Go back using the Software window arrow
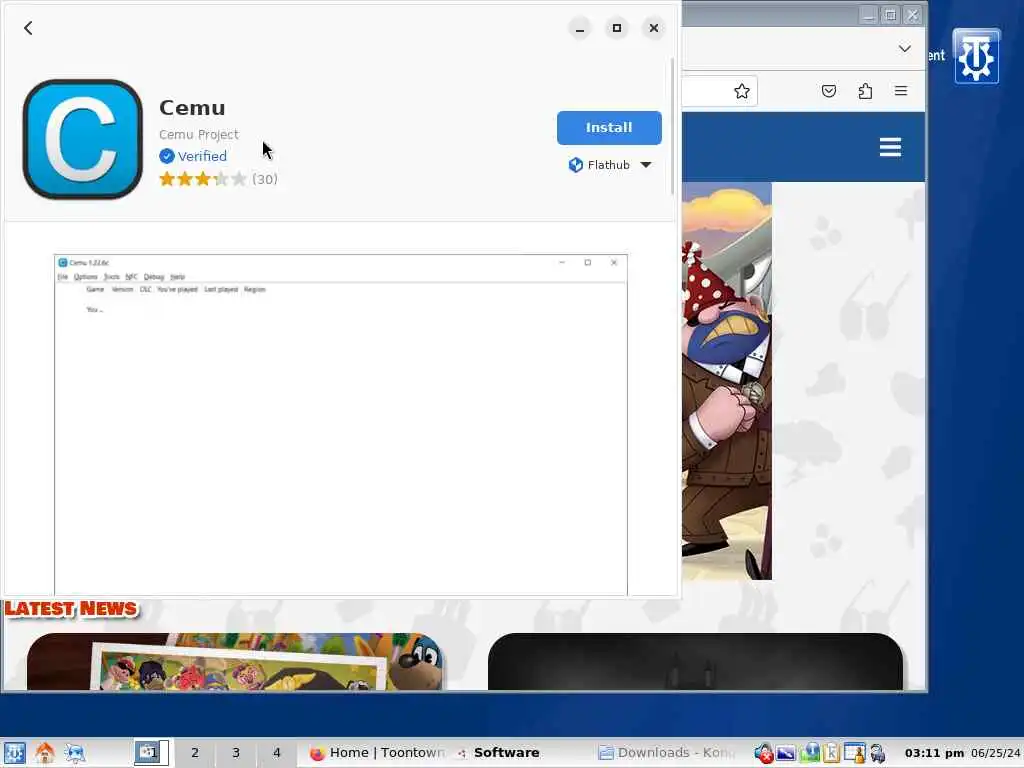 [x=28, y=28]
